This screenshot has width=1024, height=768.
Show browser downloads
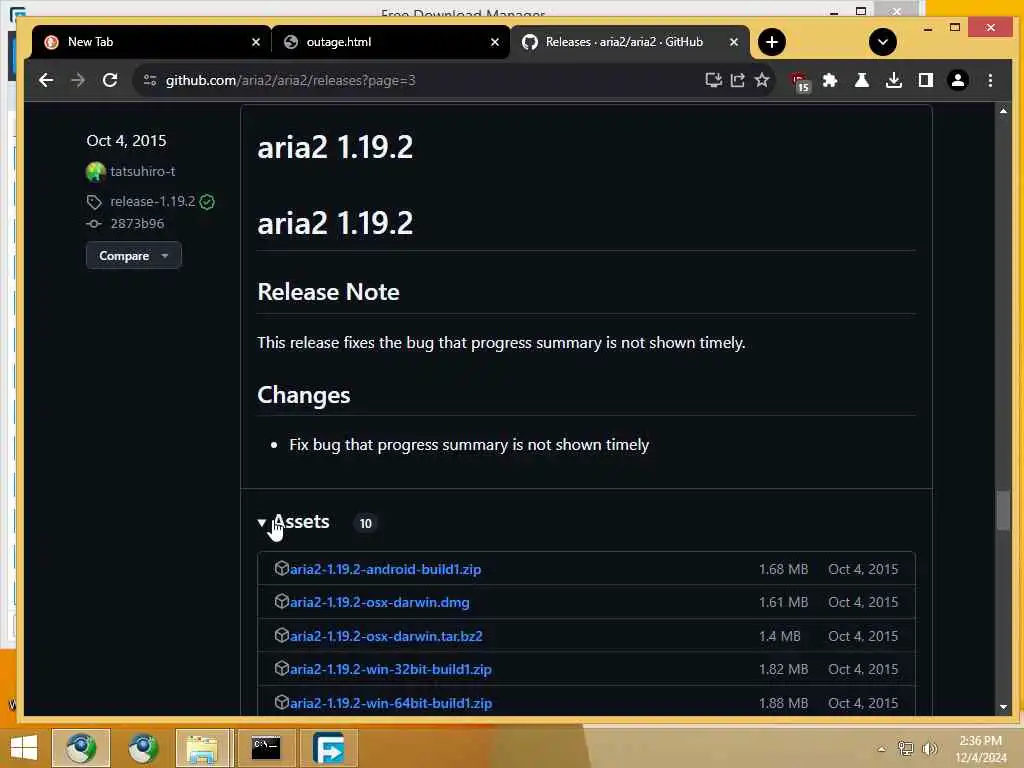point(893,80)
